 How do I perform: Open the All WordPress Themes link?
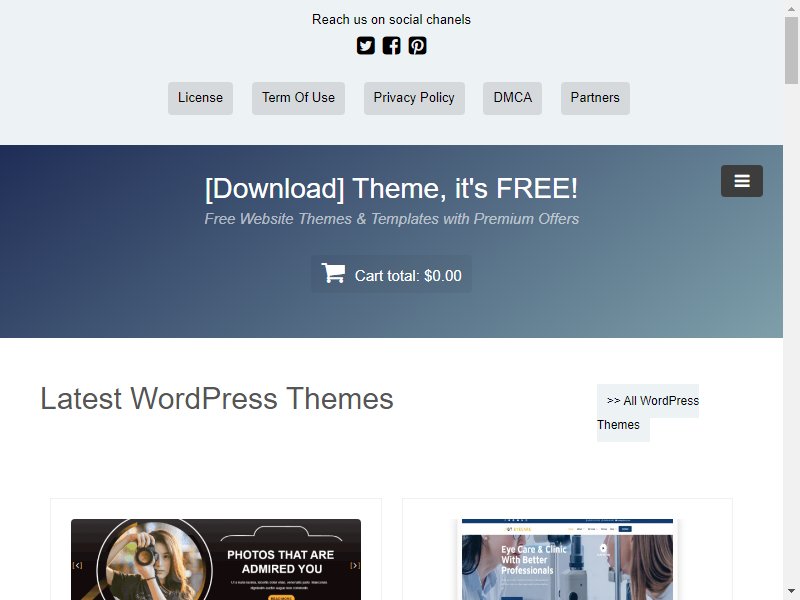(x=648, y=412)
